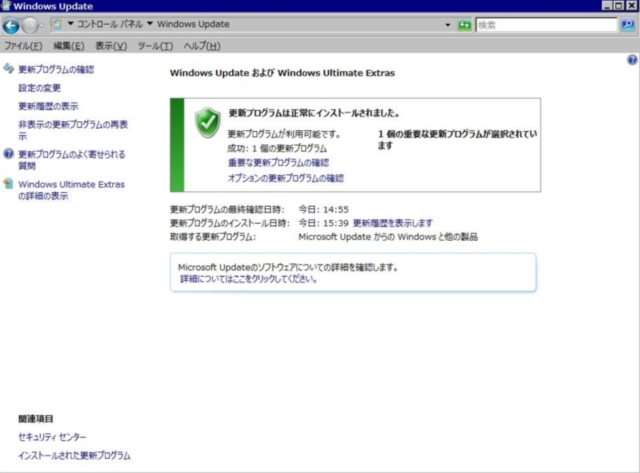This screenshot has height=473, width=640.
Task: Click the question icon beside よく寄せられる質問
Action: click(9, 154)
